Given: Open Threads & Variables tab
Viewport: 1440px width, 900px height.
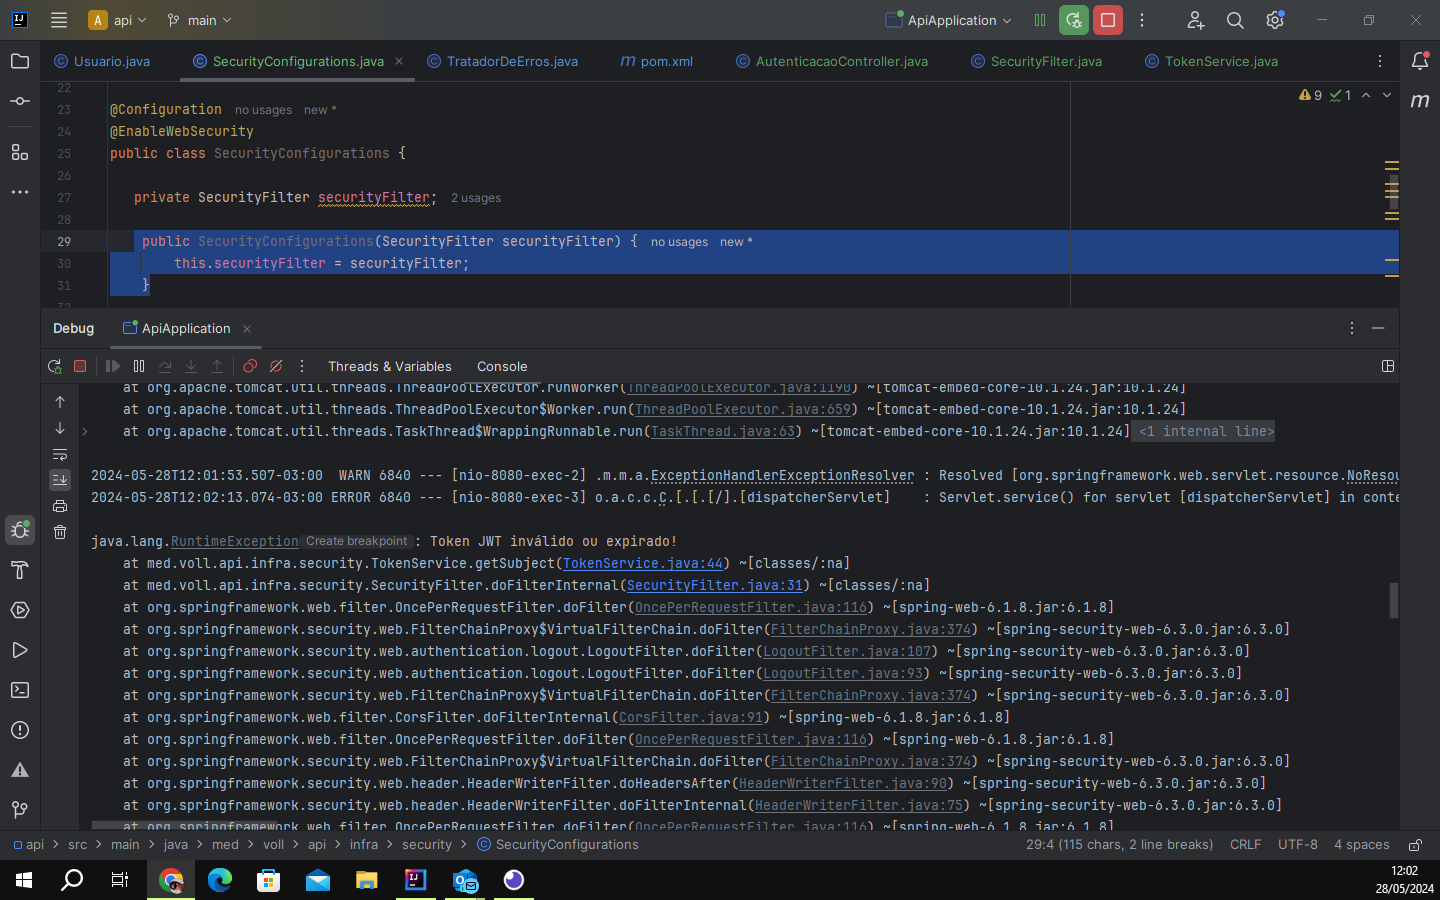Looking at the screenshot, I should (x=390, y=366).
